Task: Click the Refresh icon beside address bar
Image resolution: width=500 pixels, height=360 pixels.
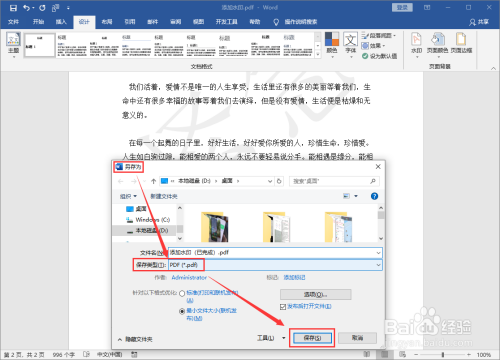Action: tap(279, 181)
